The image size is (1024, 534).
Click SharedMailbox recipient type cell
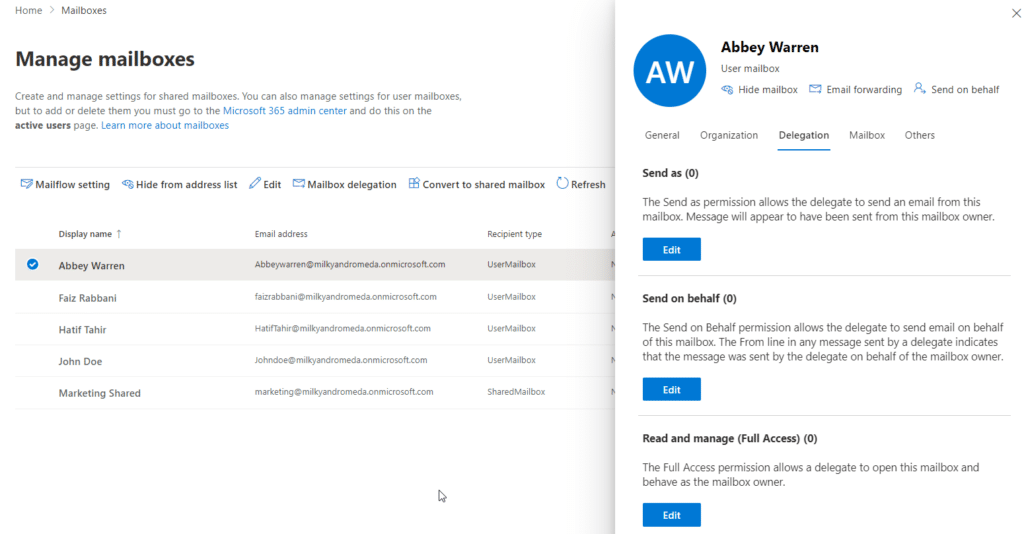pos(516,392)
